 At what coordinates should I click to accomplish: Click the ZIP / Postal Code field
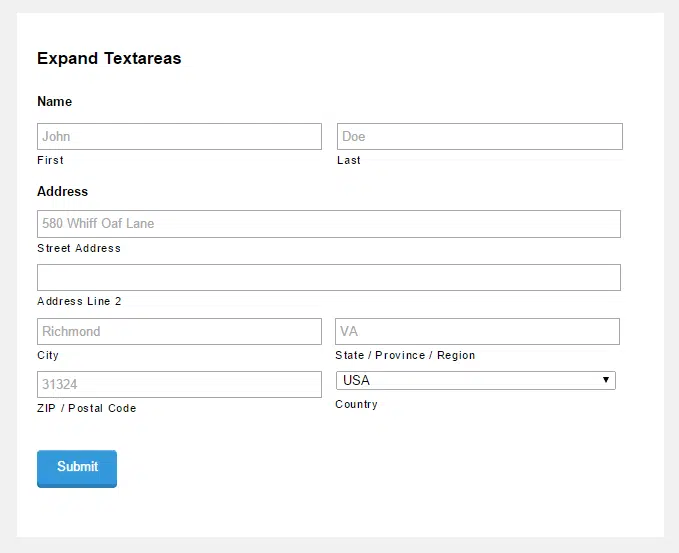[179, 384]
